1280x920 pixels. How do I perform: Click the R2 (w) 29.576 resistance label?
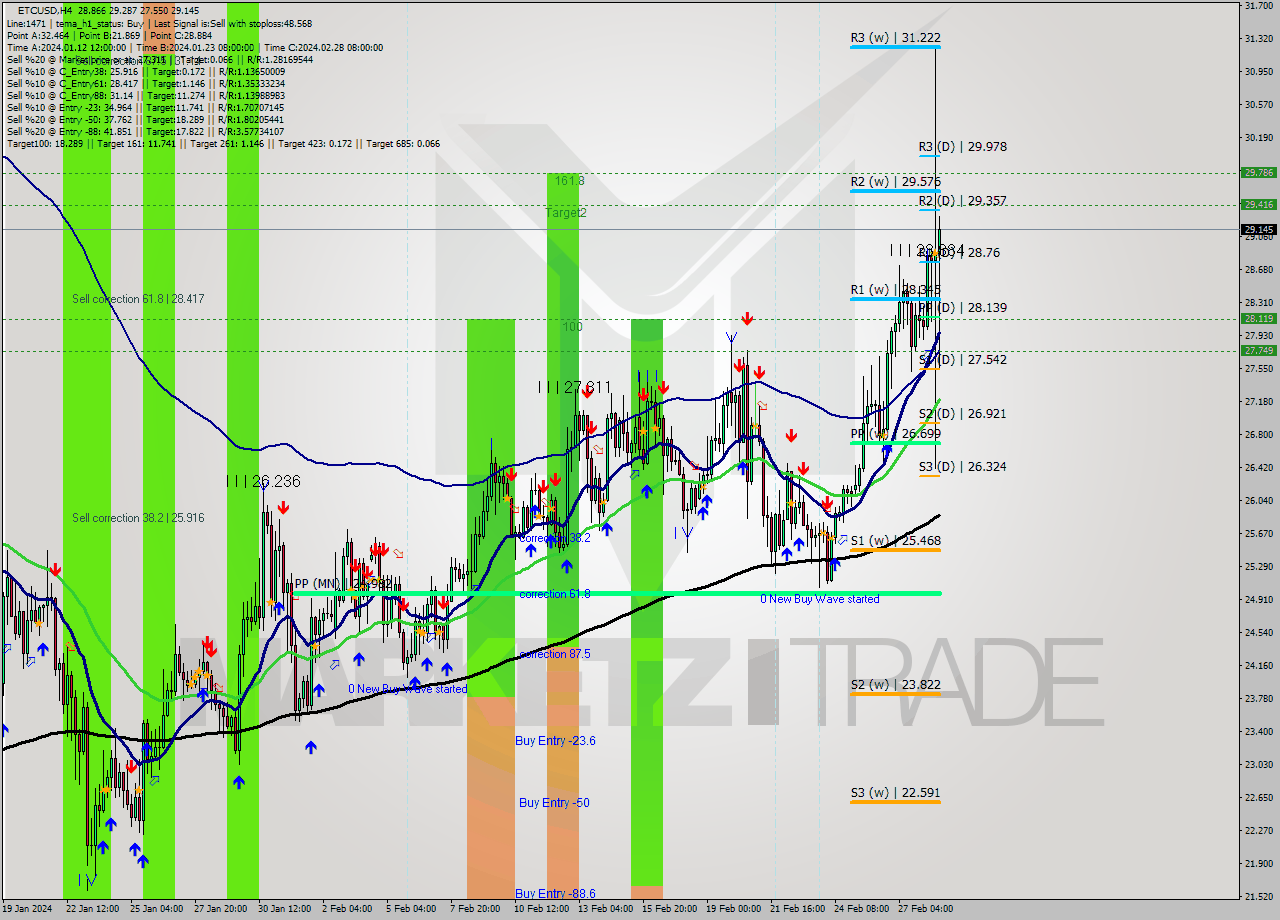click(895, 182)
